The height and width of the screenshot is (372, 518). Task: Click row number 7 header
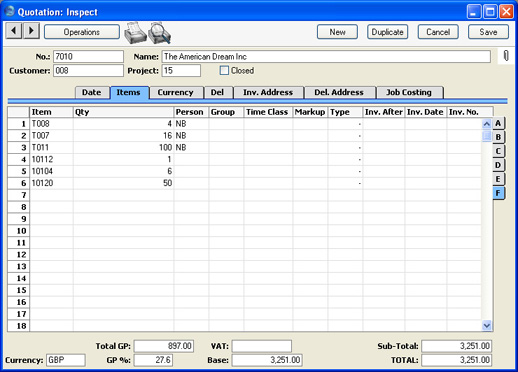(x=19, y=195)
